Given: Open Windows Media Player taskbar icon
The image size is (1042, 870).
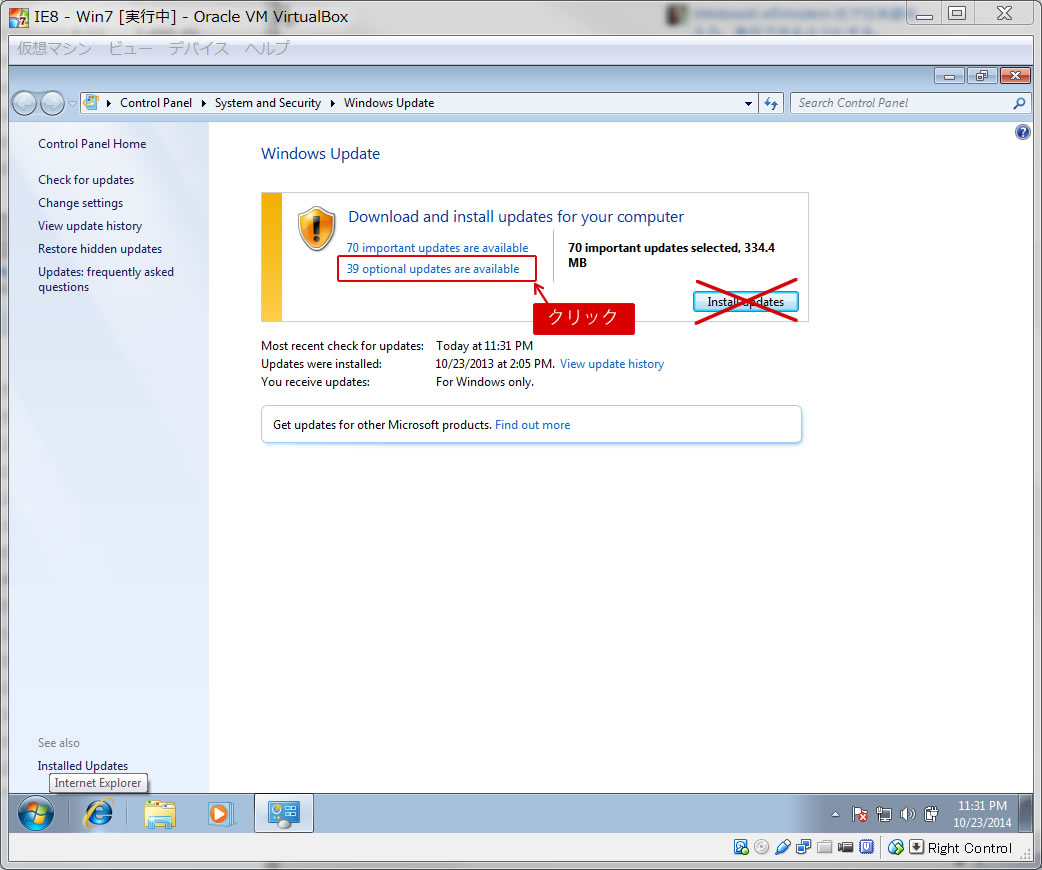Looking at the screenshot, I should click(220, 814).
